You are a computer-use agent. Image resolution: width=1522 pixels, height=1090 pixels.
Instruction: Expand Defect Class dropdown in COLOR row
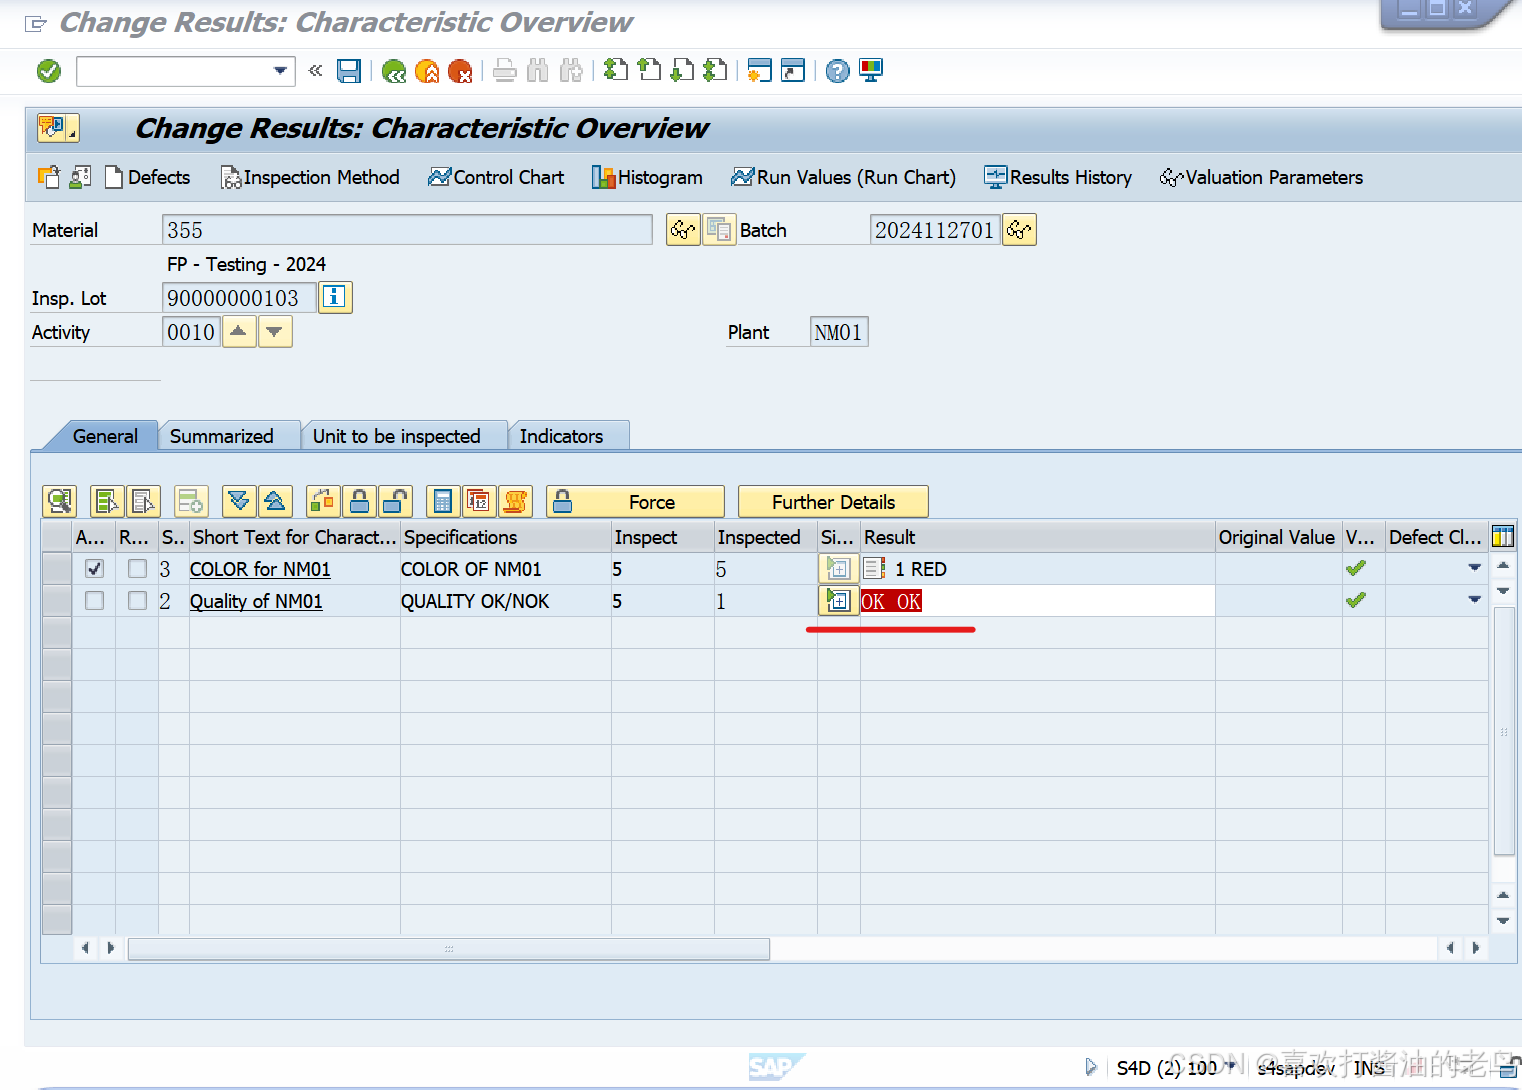click(1474, 568)
